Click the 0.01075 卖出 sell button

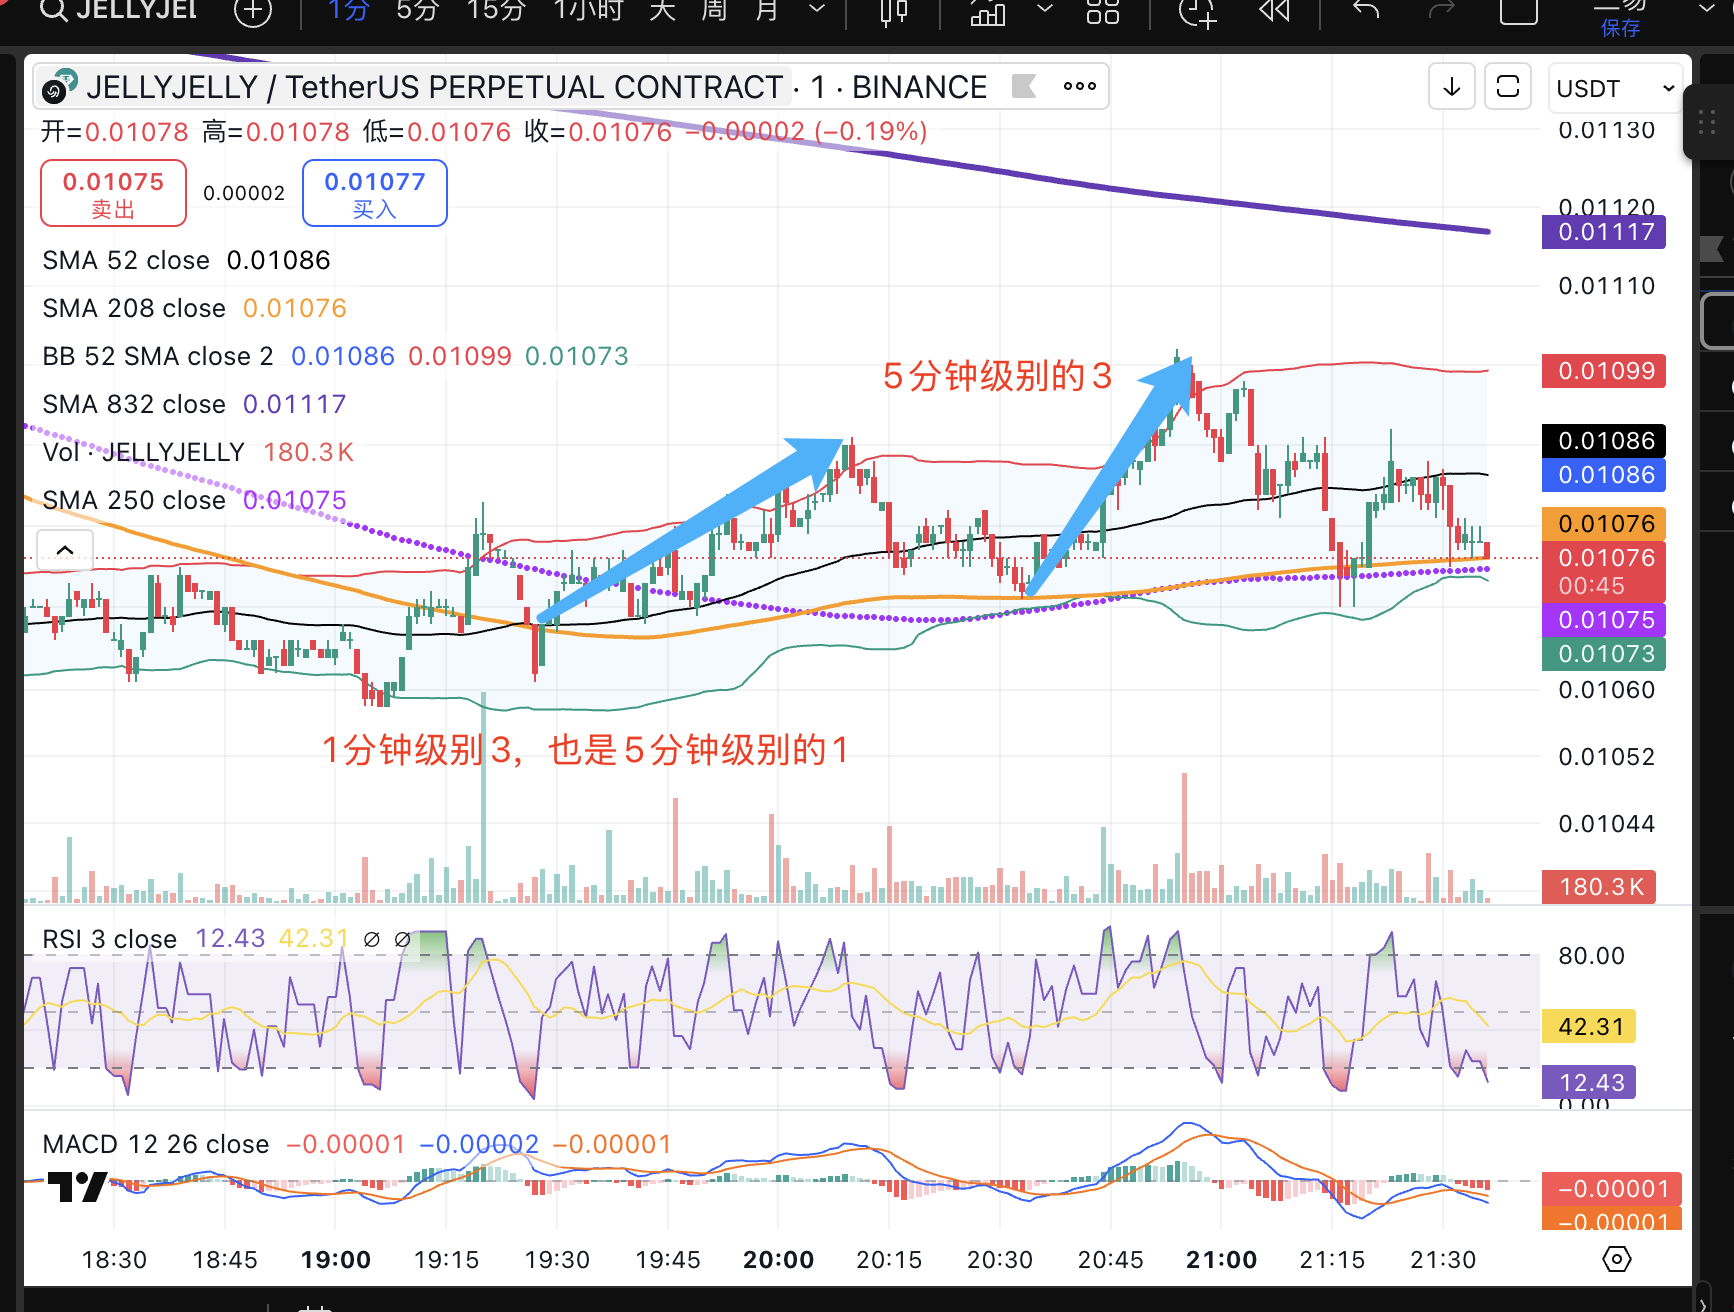[113, 193]
